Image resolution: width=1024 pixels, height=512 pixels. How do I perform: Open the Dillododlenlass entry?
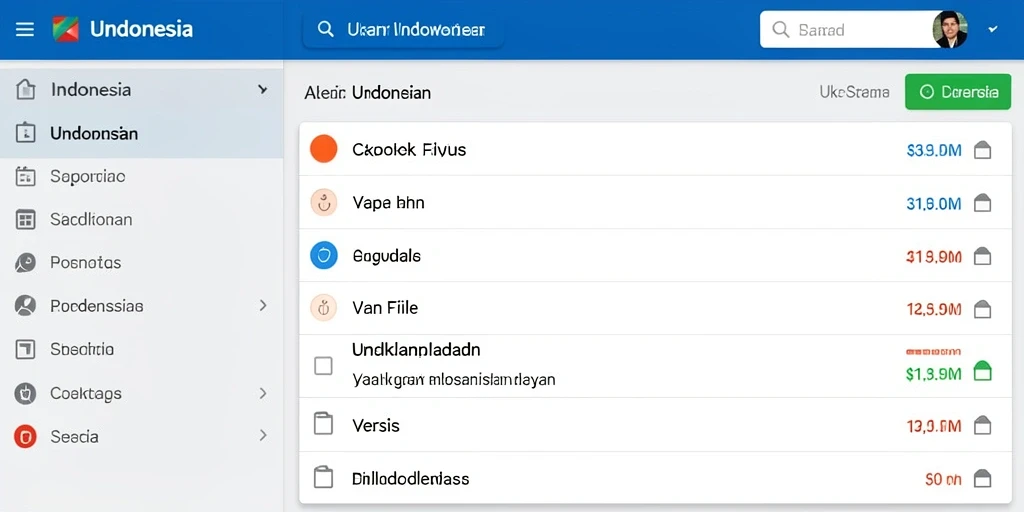(x=410, y=479)
